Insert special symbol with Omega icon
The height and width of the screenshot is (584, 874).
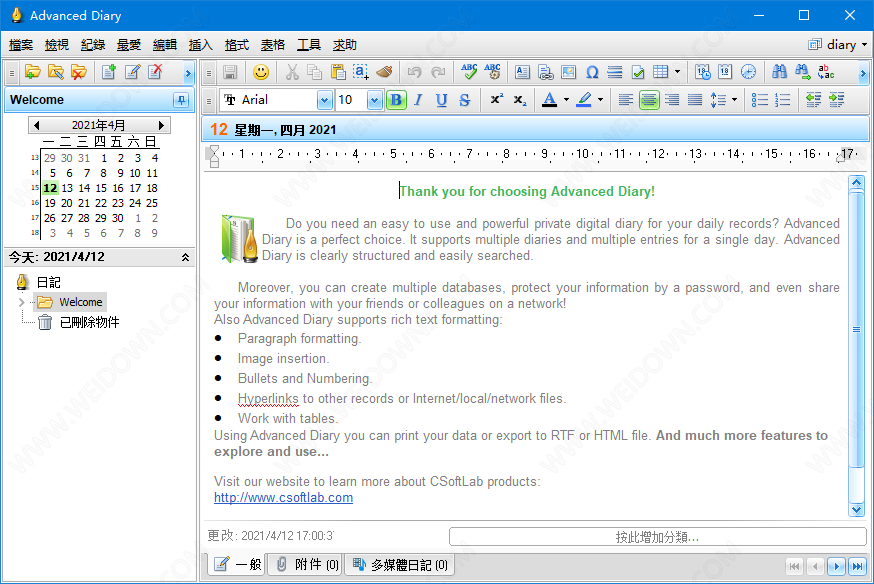tap(592, 72)
